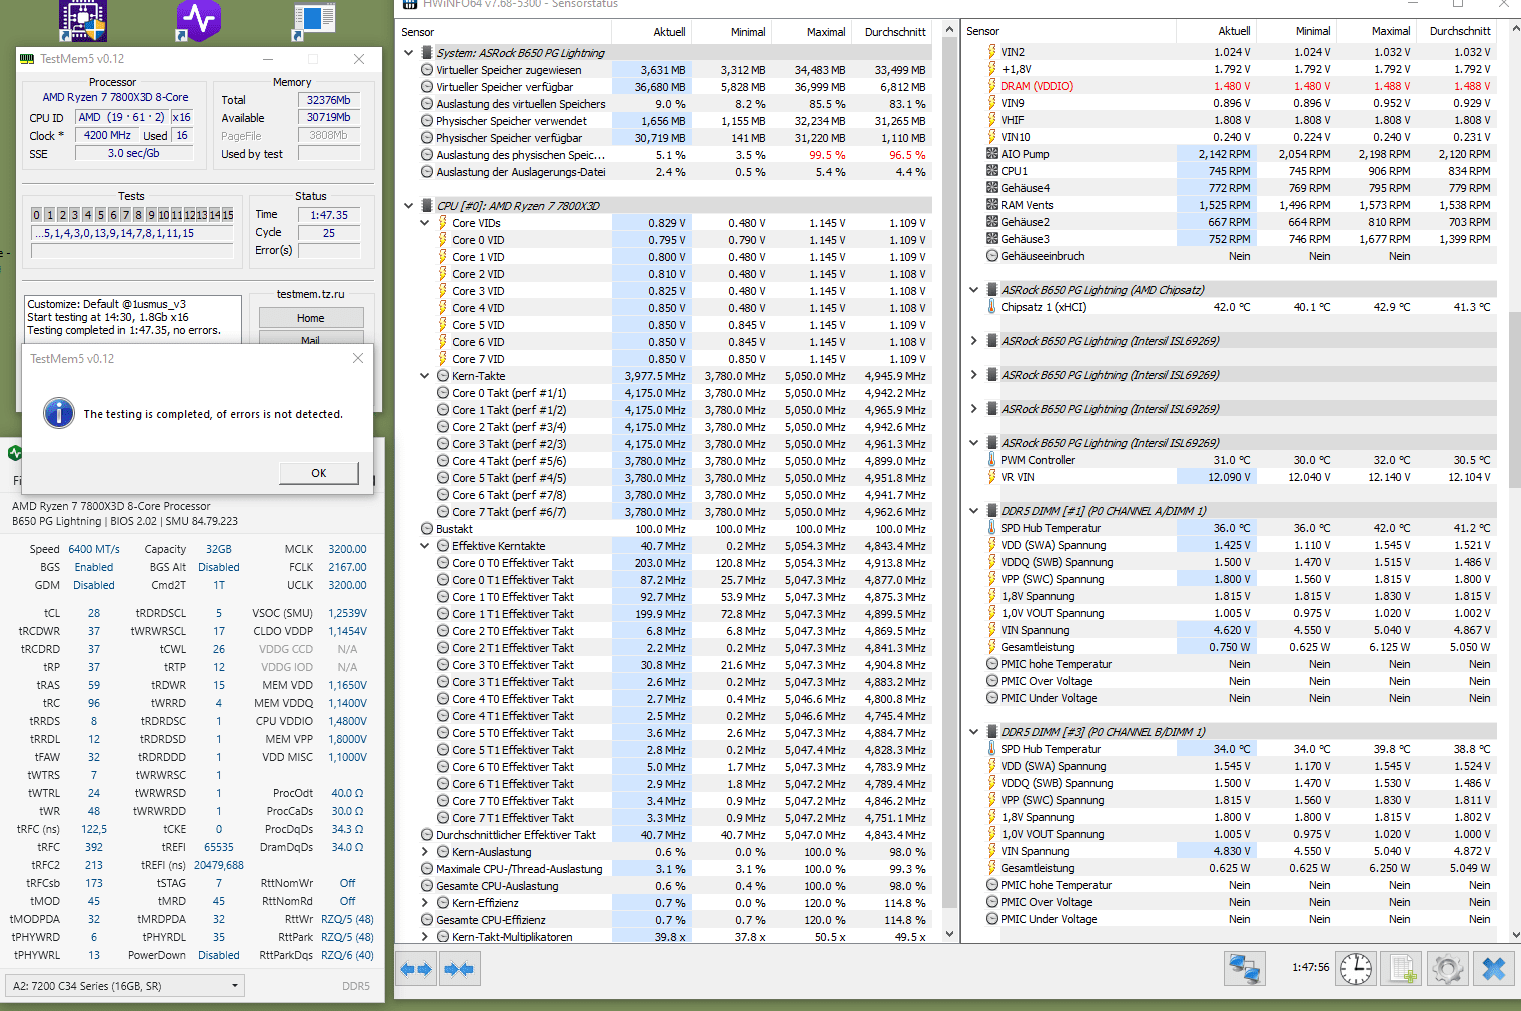The height and width of the screenshot is (1011, 1521).
Task: Click the Cycle value 25 field
Action: pos(329,233)
